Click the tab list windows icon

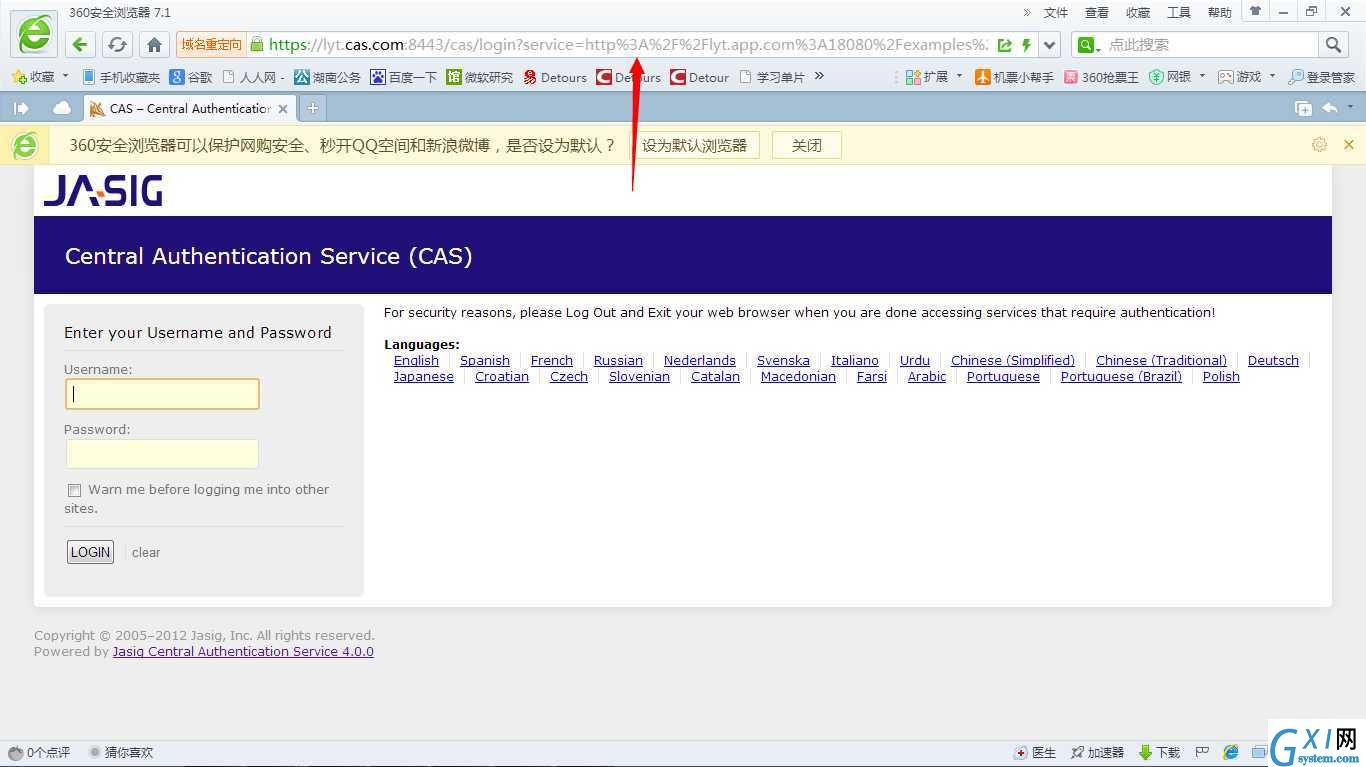pos(1303,108)
